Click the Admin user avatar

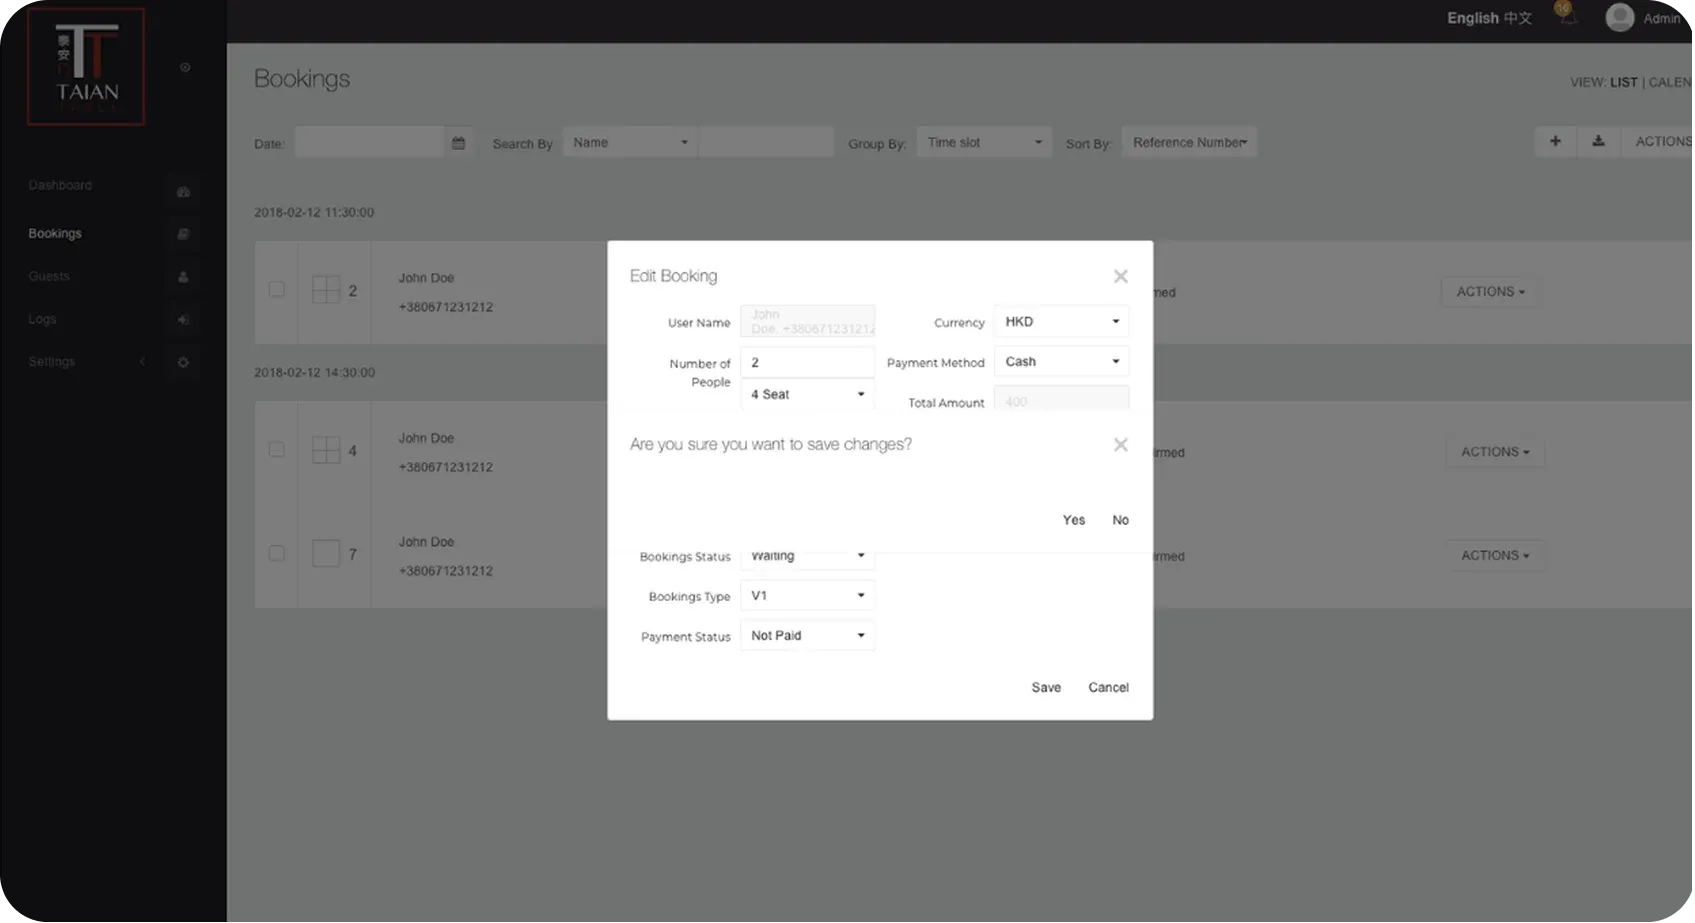pos(1619,18)
